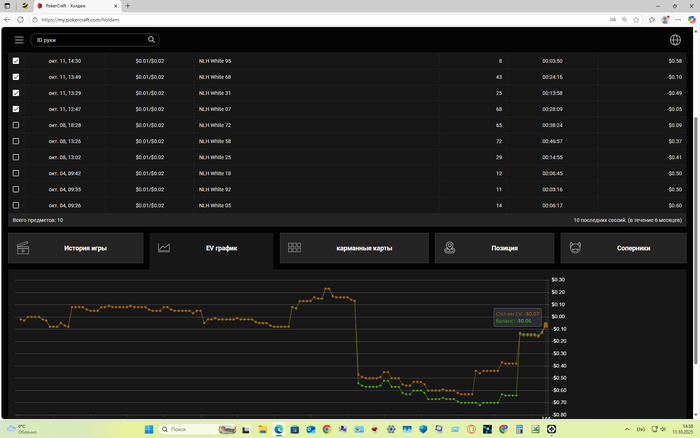
Task: Check the окт. 08, 13:26 session checkbox
Action: coord(16,141)
